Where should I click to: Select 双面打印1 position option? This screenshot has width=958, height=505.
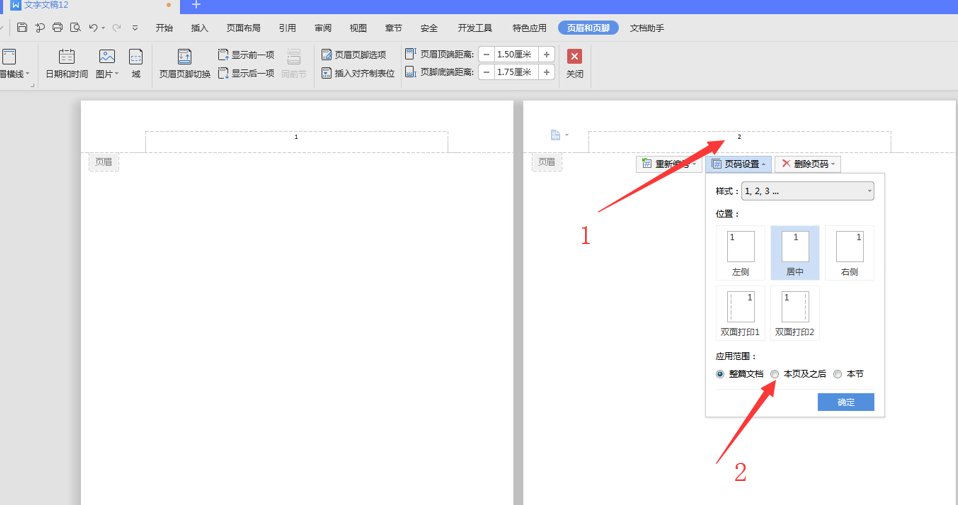tap(740, 313)
